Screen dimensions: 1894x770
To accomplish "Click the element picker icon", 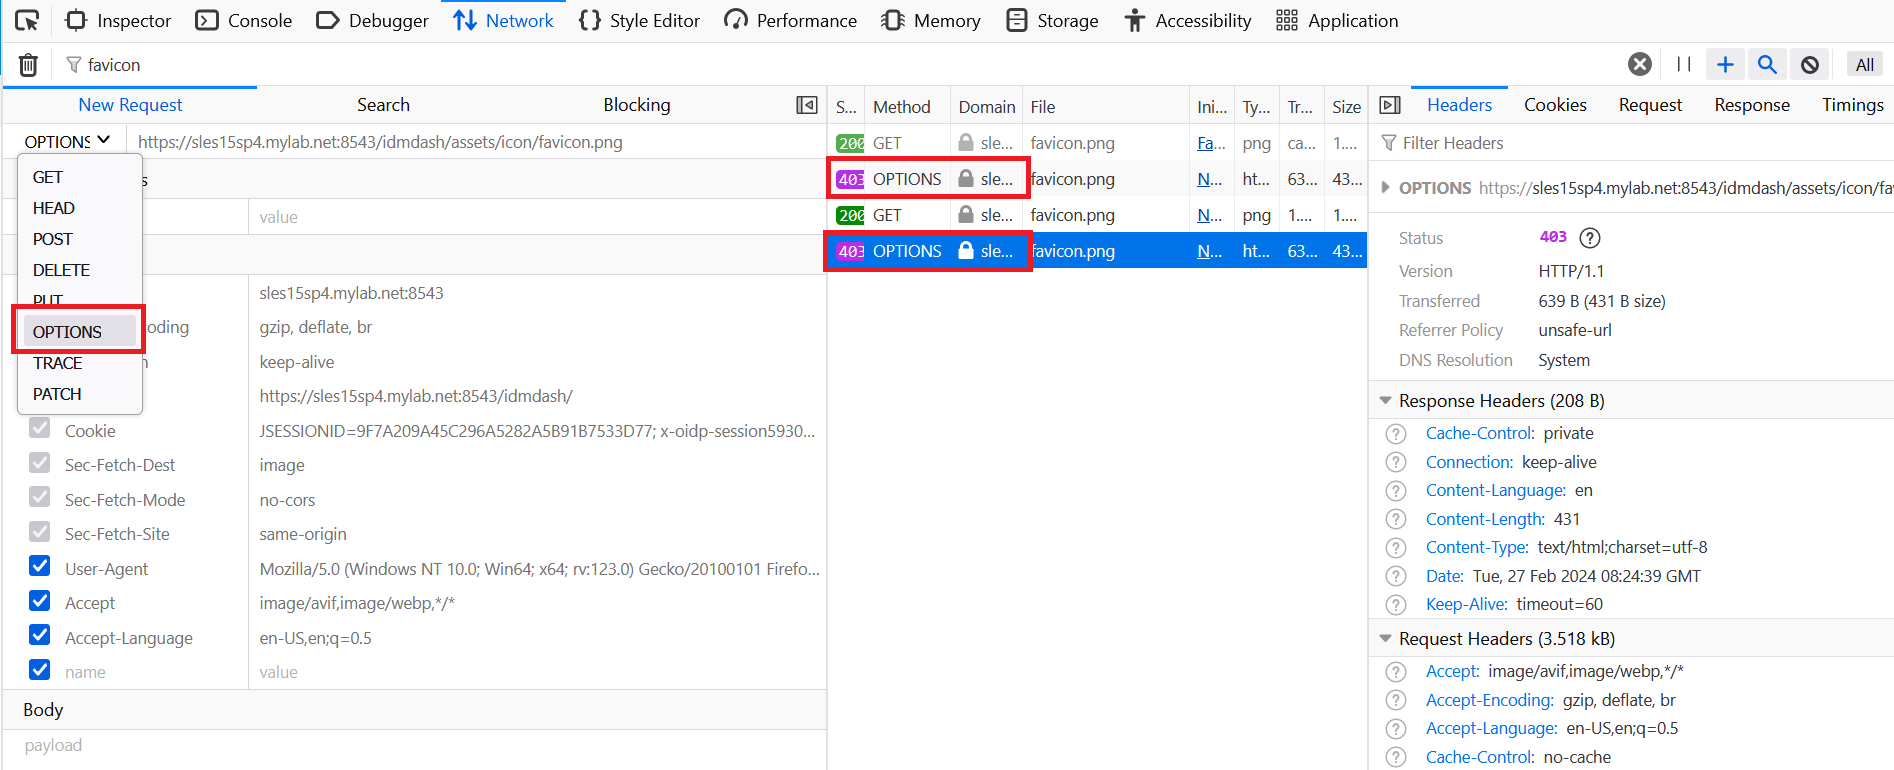I will click(27, 20).
